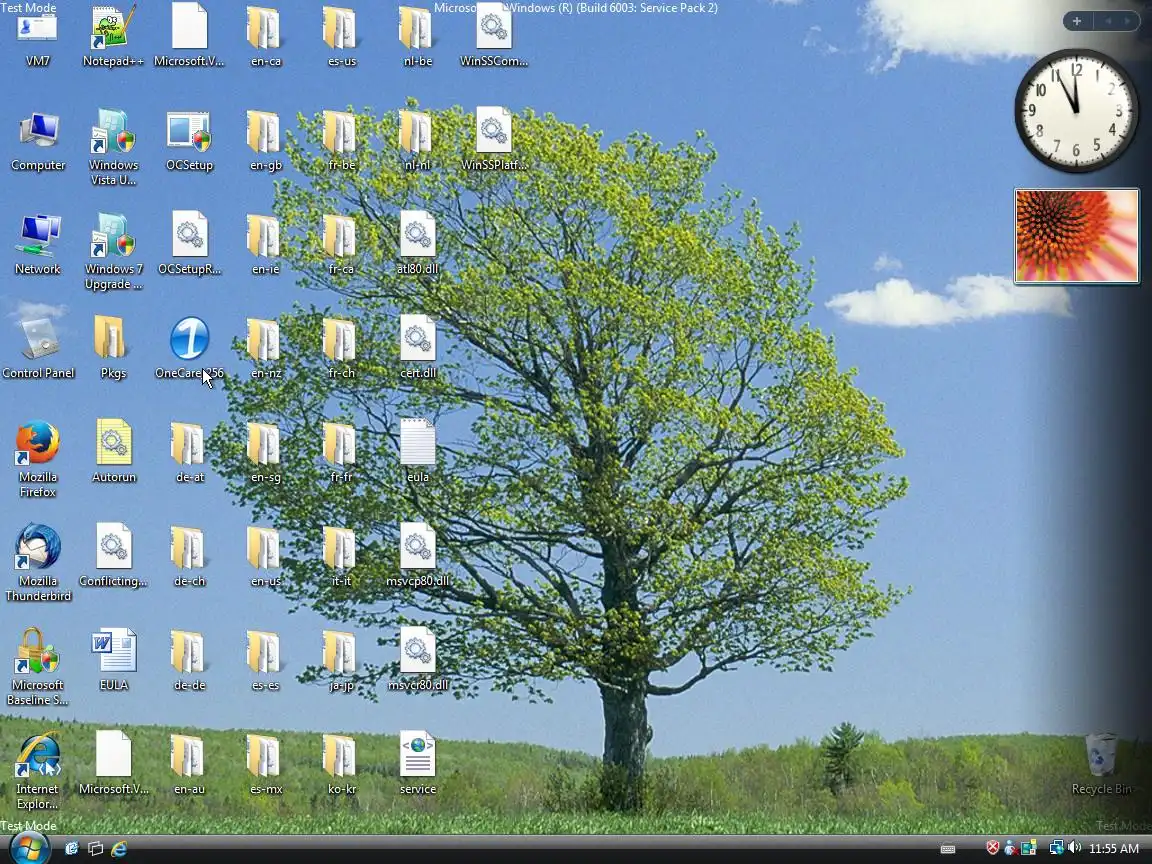
Task: Select the EULA Word document
Action: tap(113, 660)
